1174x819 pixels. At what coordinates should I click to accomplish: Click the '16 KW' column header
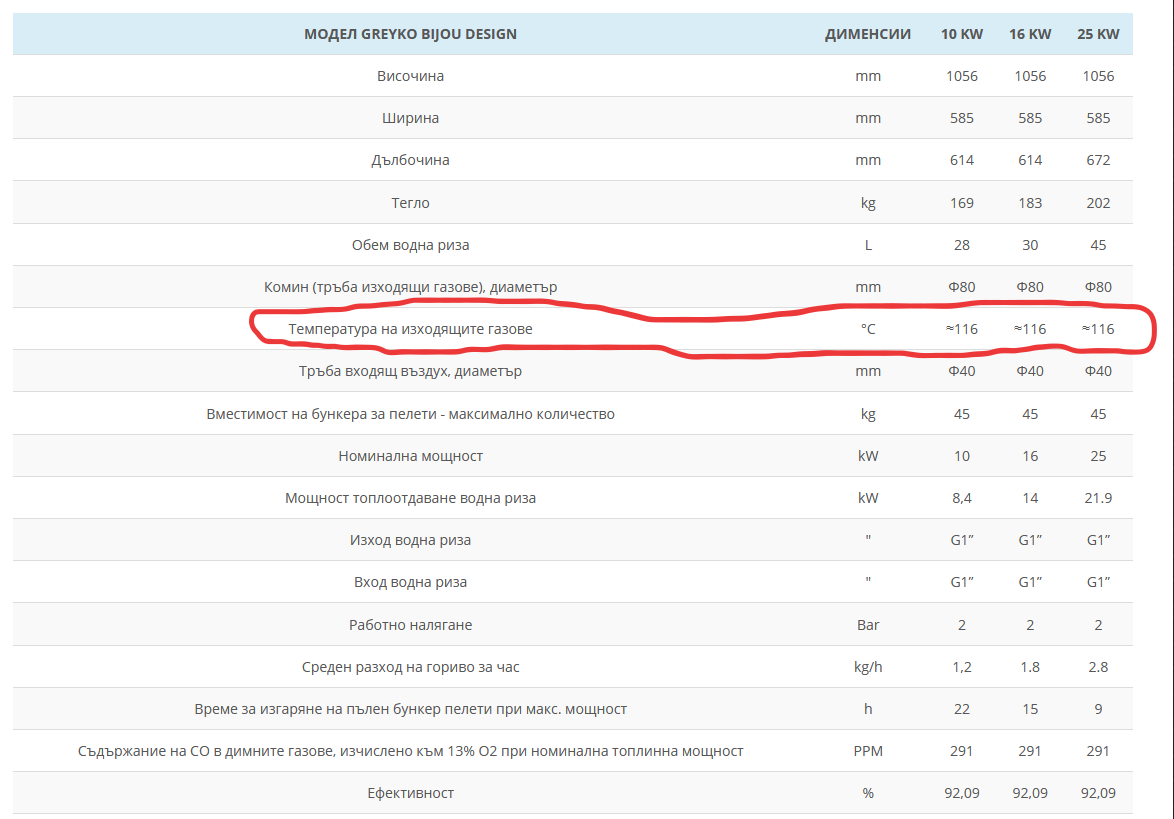pos(1029,34)
